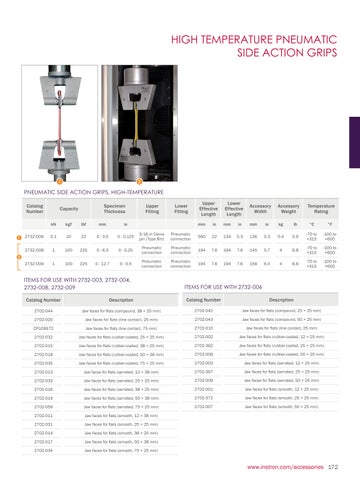Click the Pneumatic Side Action Grips, High-Temperature heading
Screen dimensions: 360x480
[x=94, y=192]
